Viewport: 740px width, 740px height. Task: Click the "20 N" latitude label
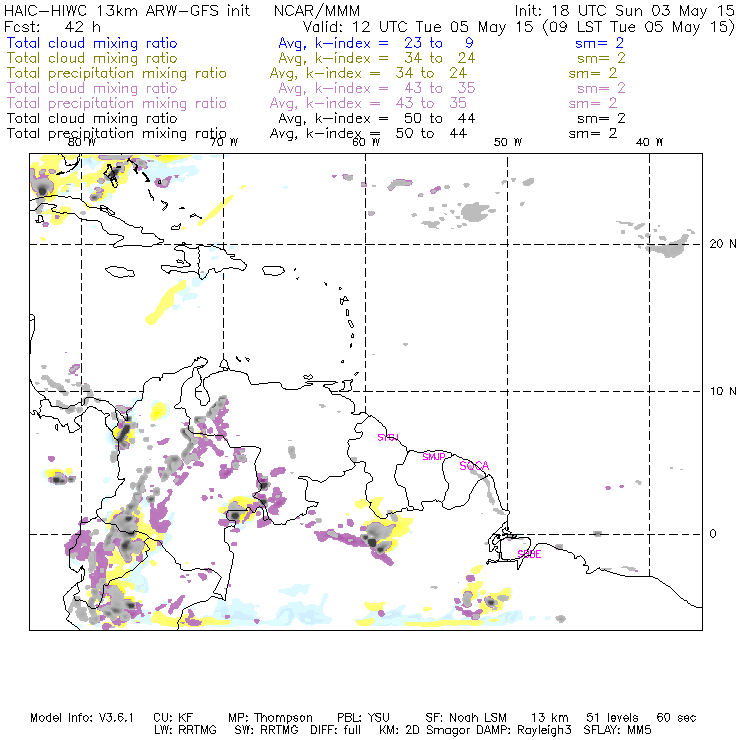tap(723, 244)
